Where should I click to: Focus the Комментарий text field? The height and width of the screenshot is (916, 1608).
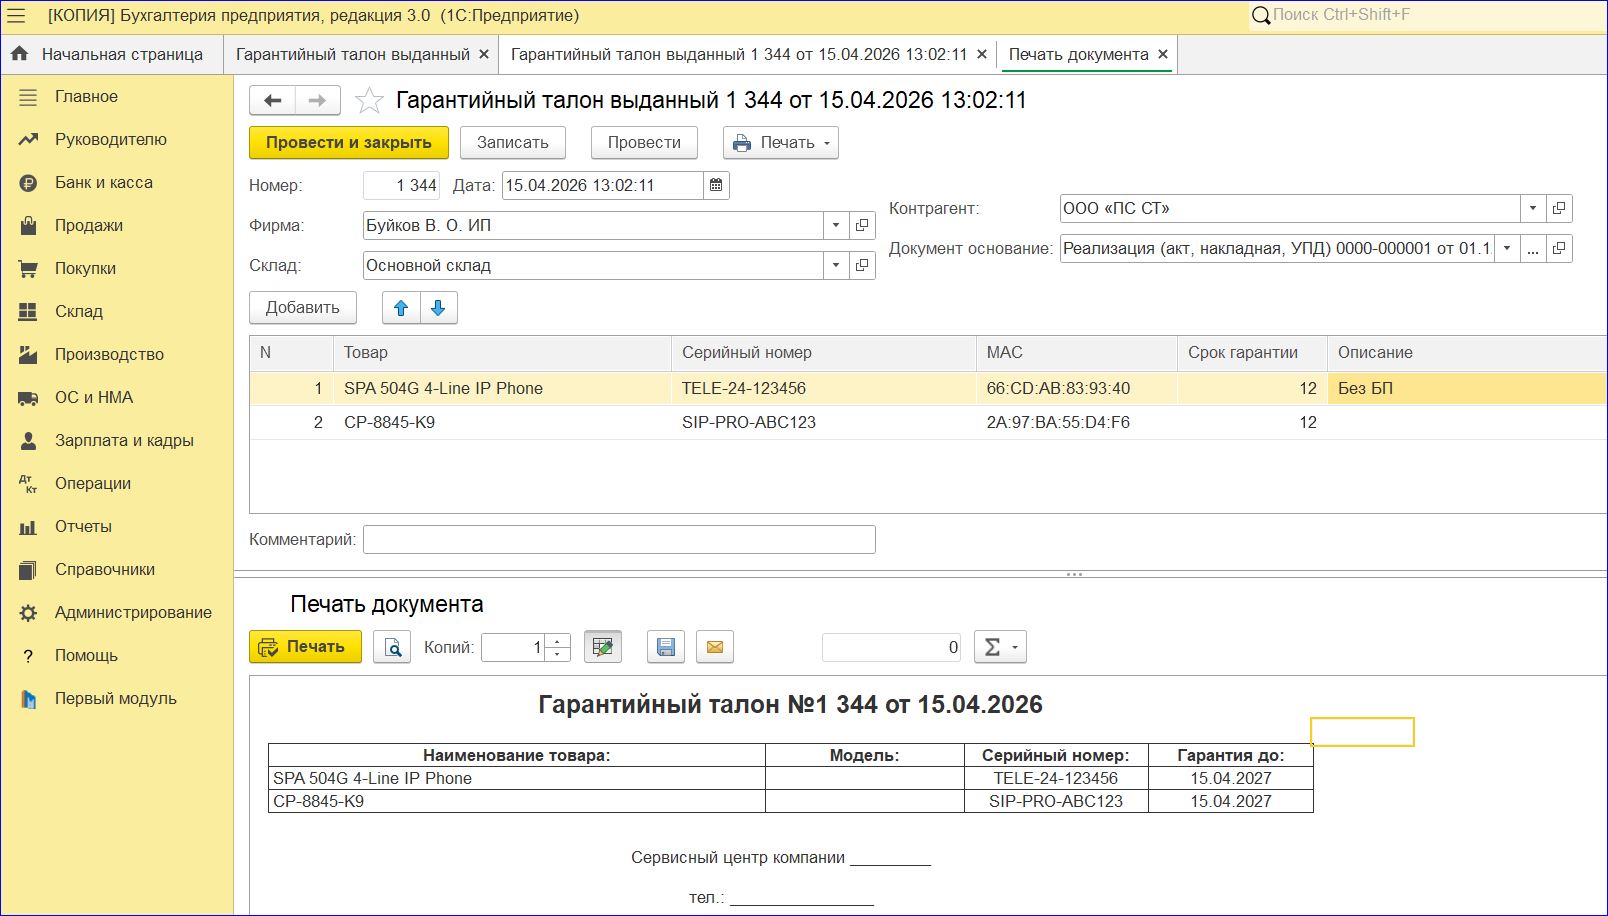coord(619,540)
